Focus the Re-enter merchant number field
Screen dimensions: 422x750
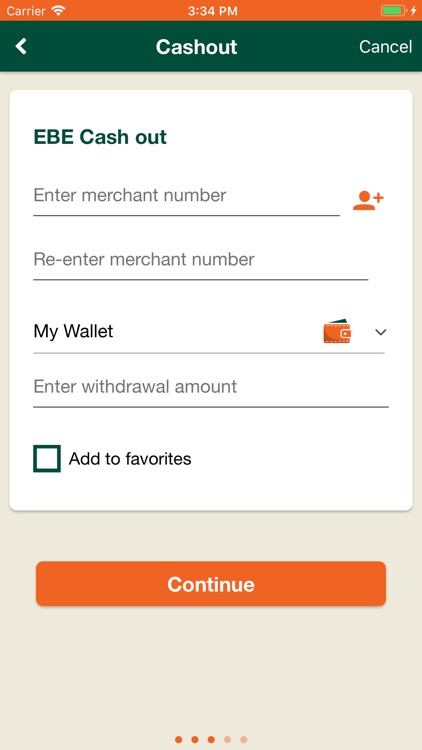200,260
